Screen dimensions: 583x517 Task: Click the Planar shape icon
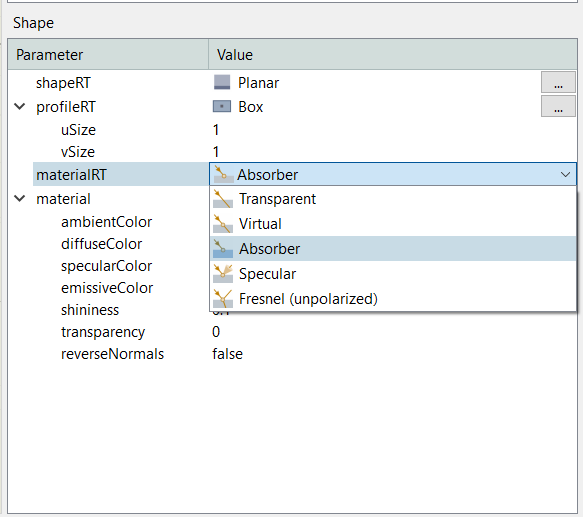coord(222,82)
